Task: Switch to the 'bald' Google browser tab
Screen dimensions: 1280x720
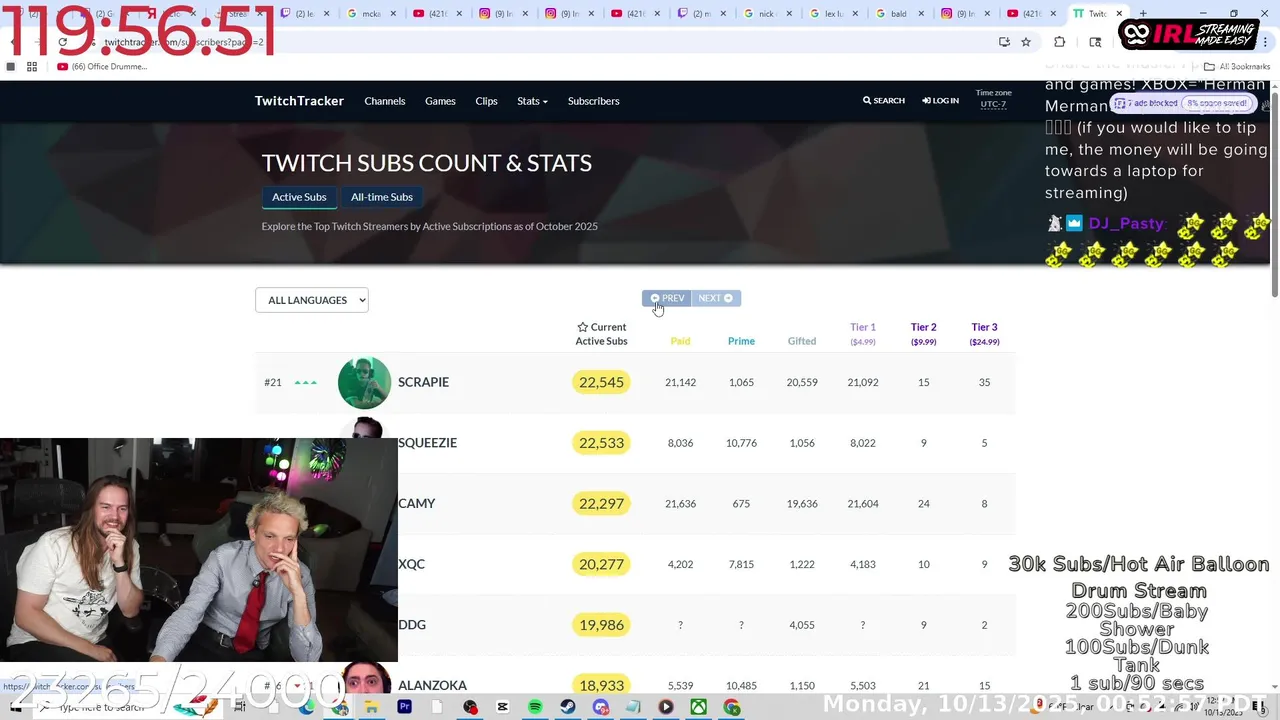Action: pos(902,14)
